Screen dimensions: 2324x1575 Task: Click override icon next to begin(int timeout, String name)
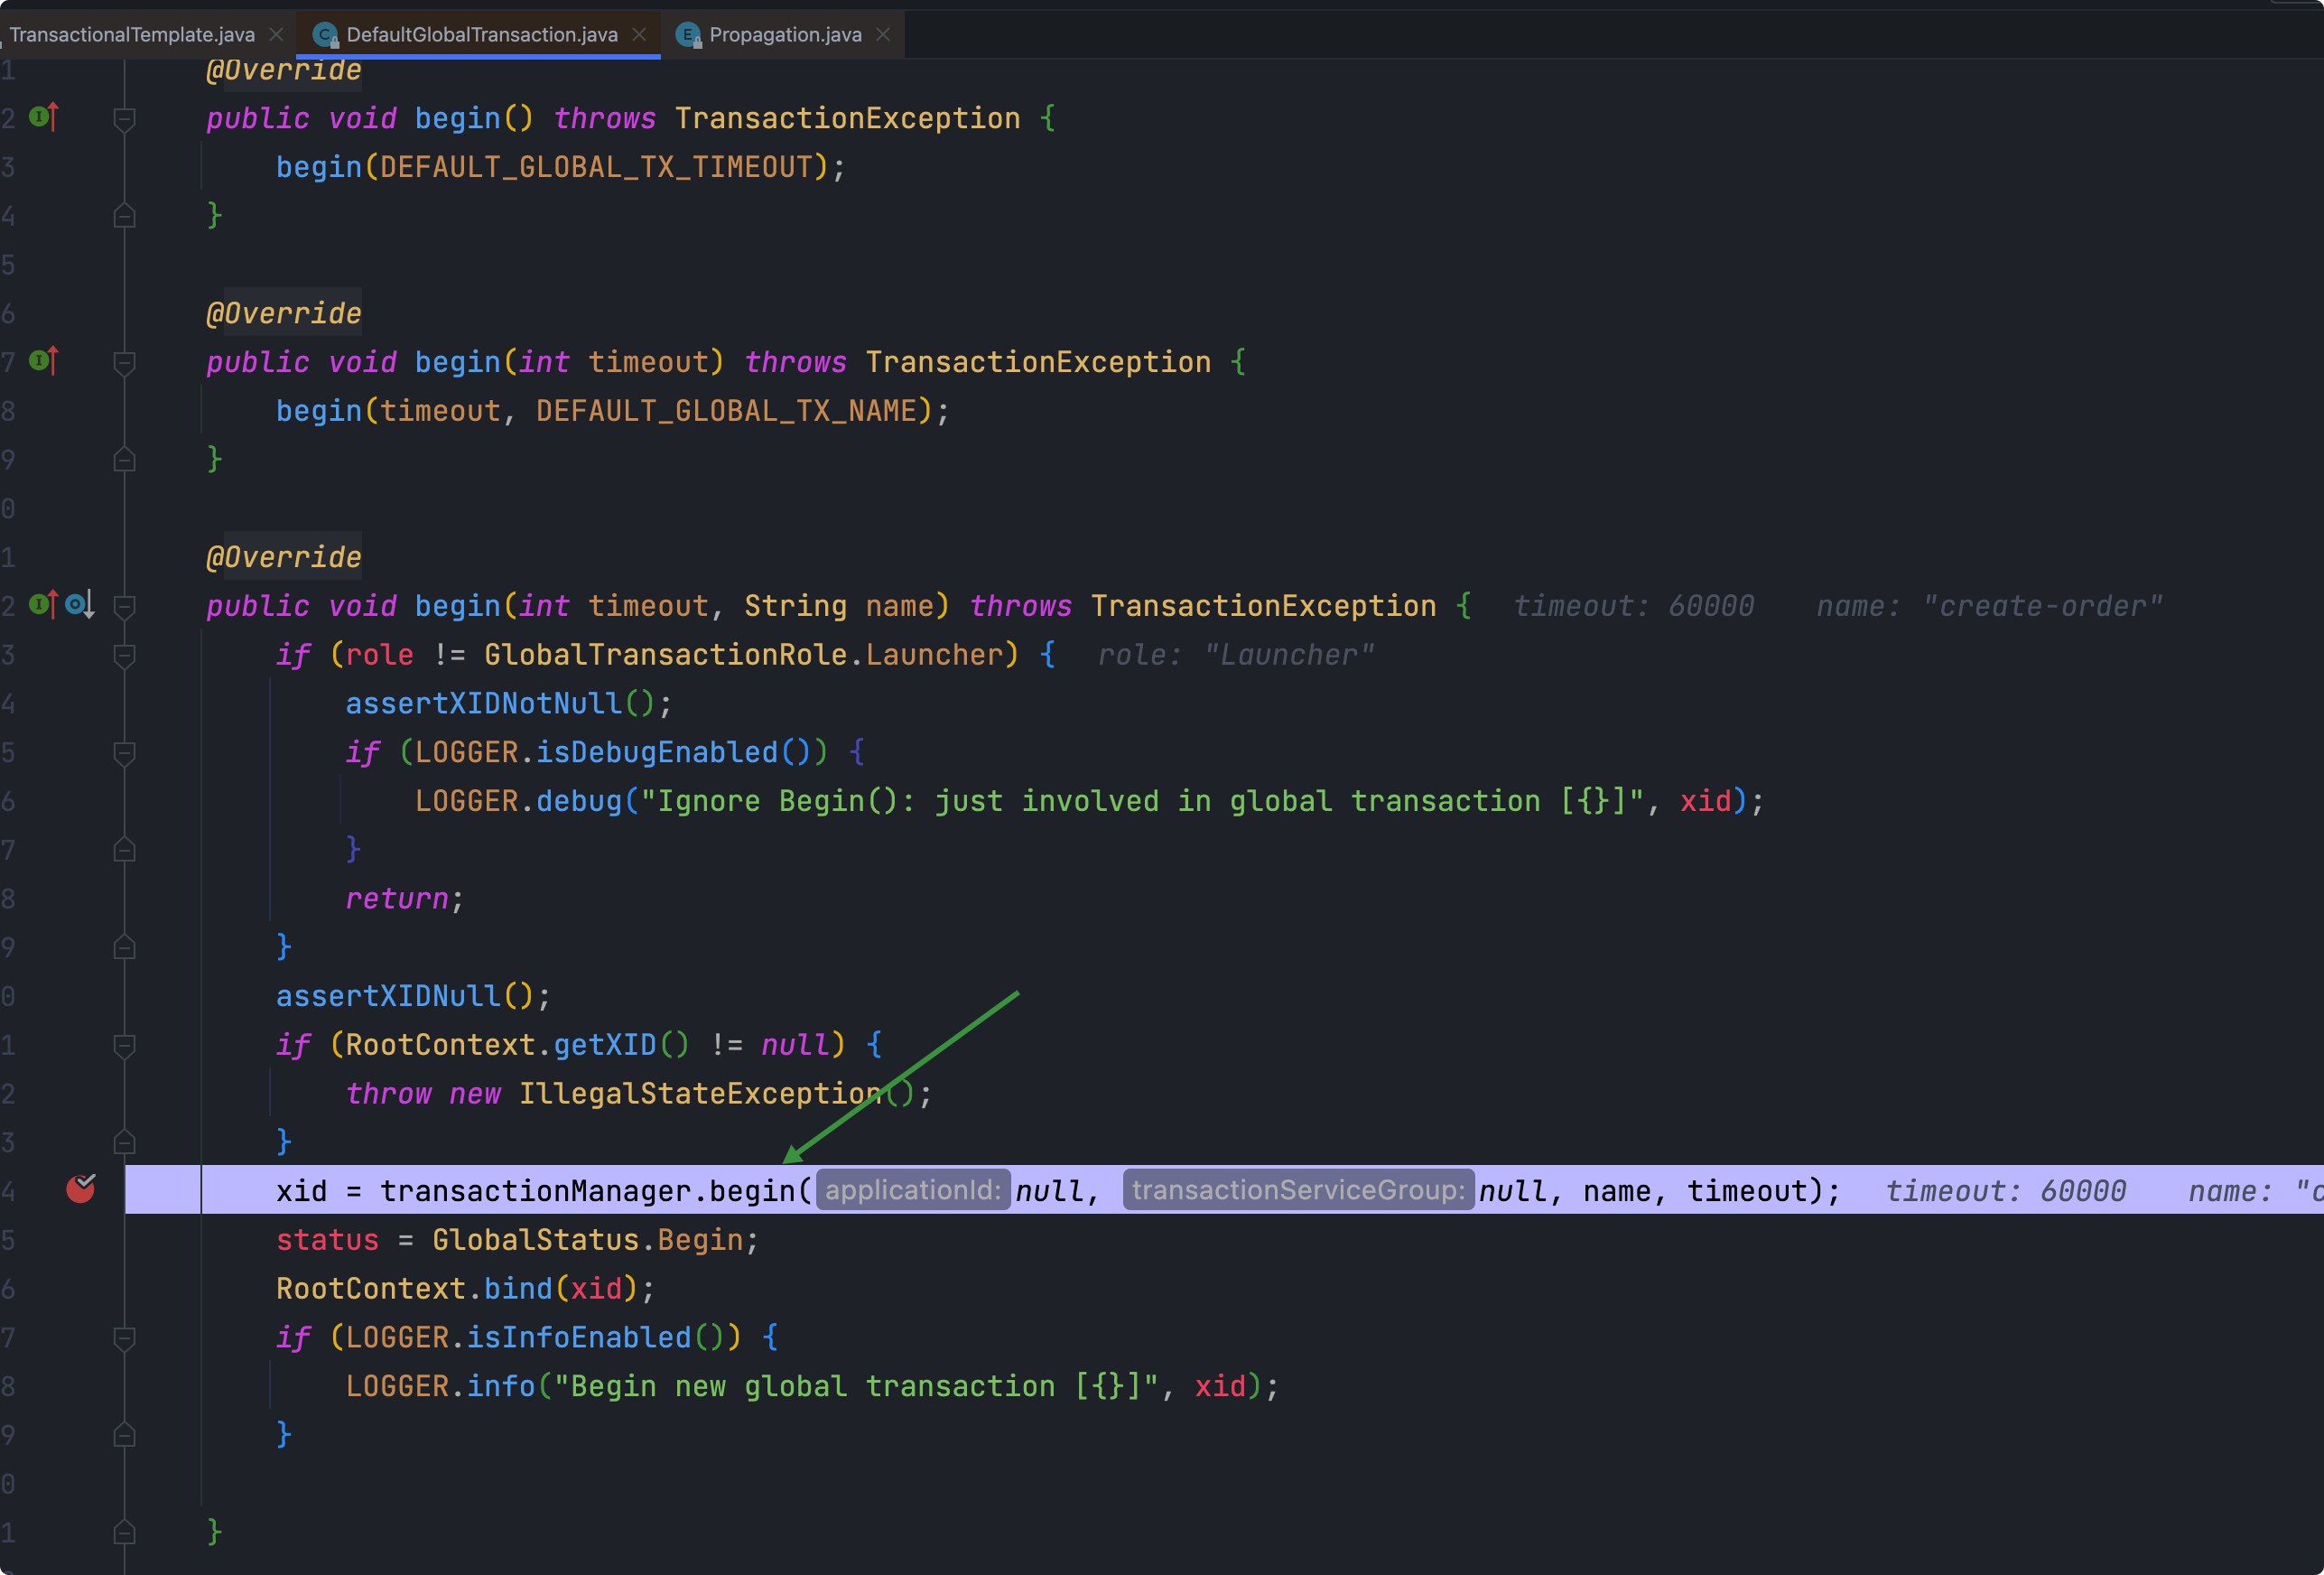pos(43,604)
